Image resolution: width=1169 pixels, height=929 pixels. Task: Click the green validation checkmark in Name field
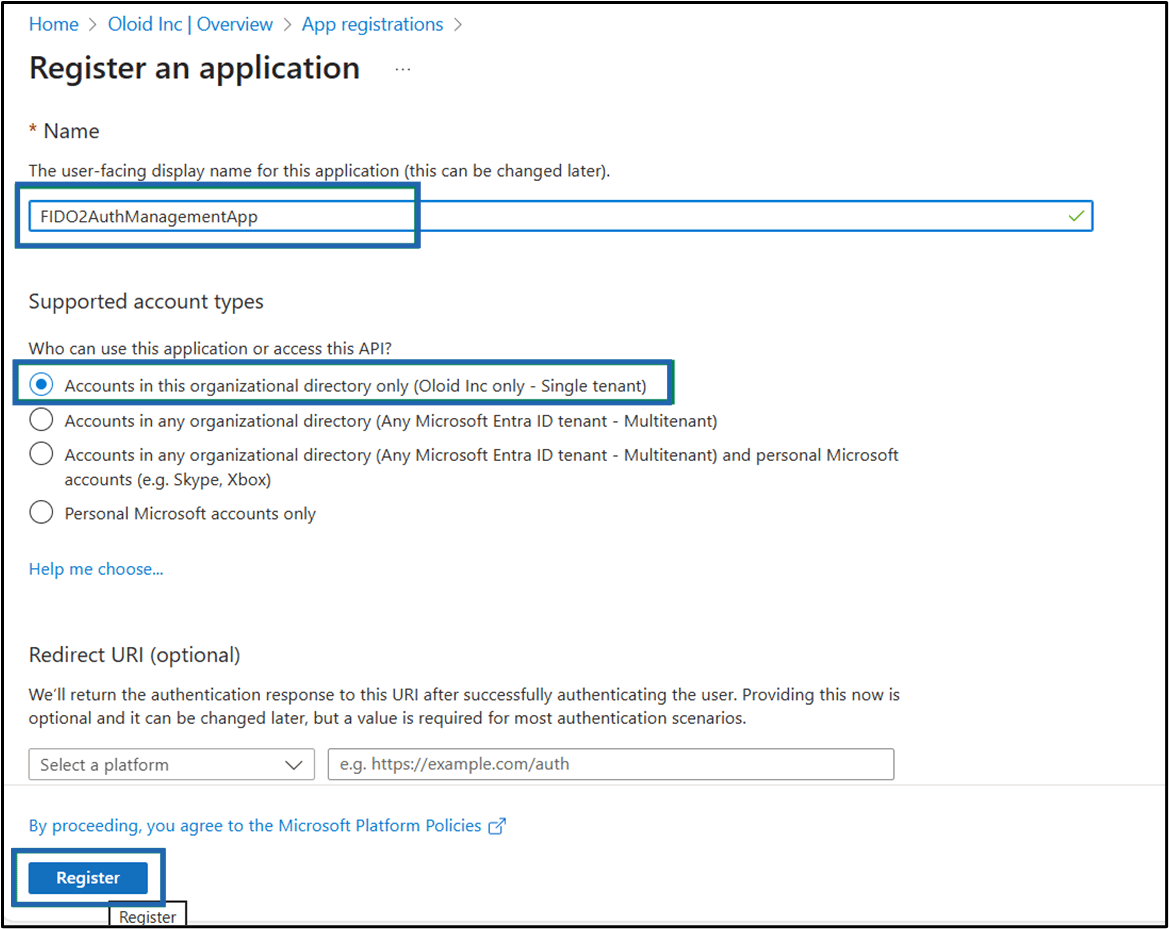point(1076,216)
